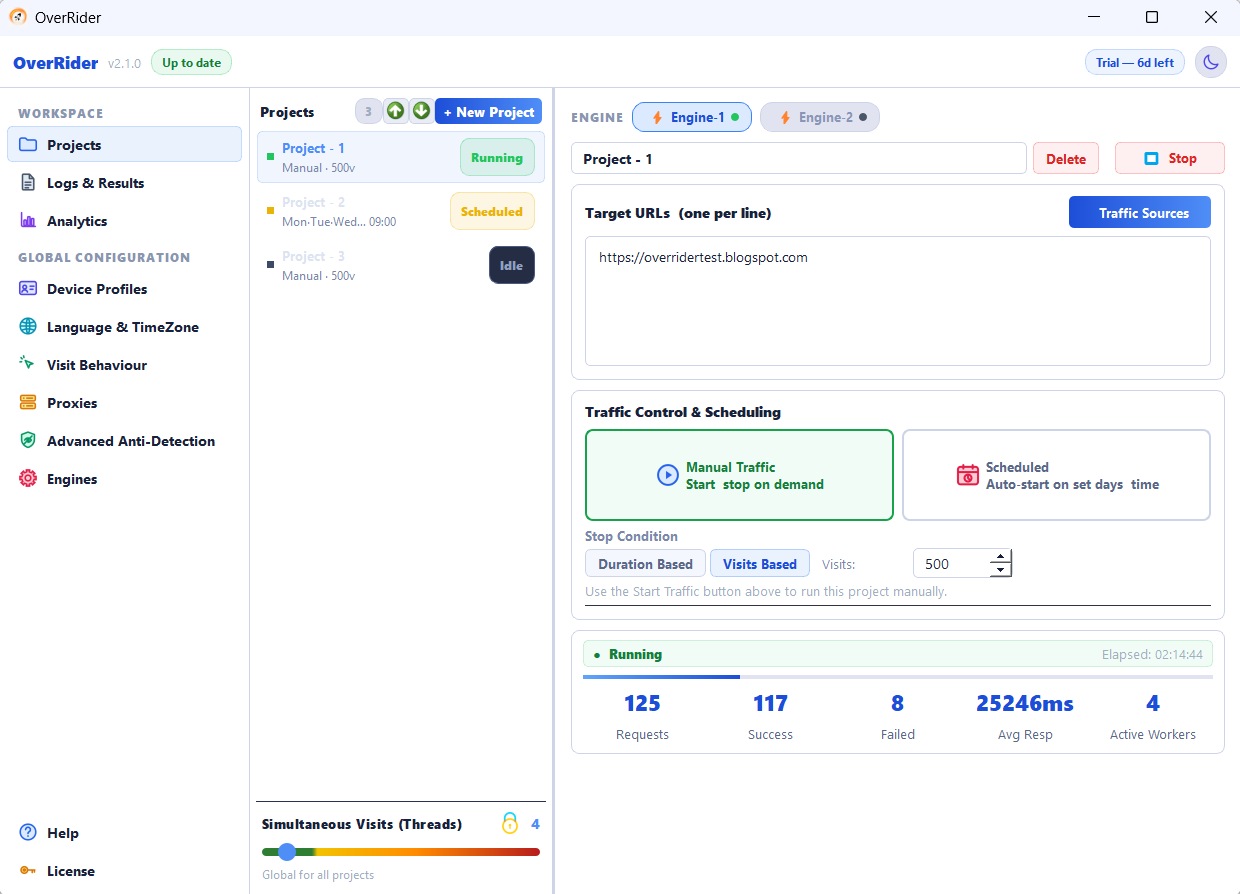
Task: Click the Help question mark icon
Action: 28,833
